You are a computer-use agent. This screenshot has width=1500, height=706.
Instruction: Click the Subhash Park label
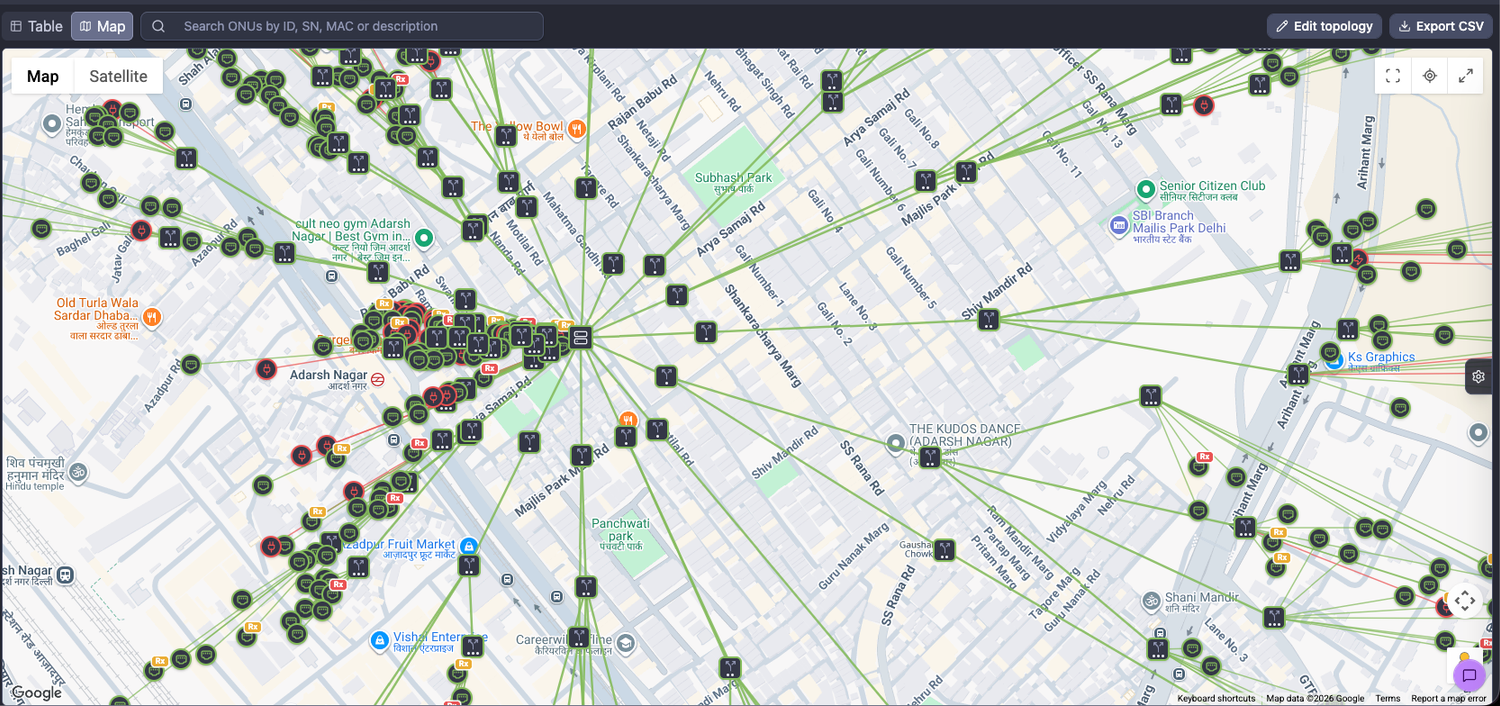pos(733,182)
